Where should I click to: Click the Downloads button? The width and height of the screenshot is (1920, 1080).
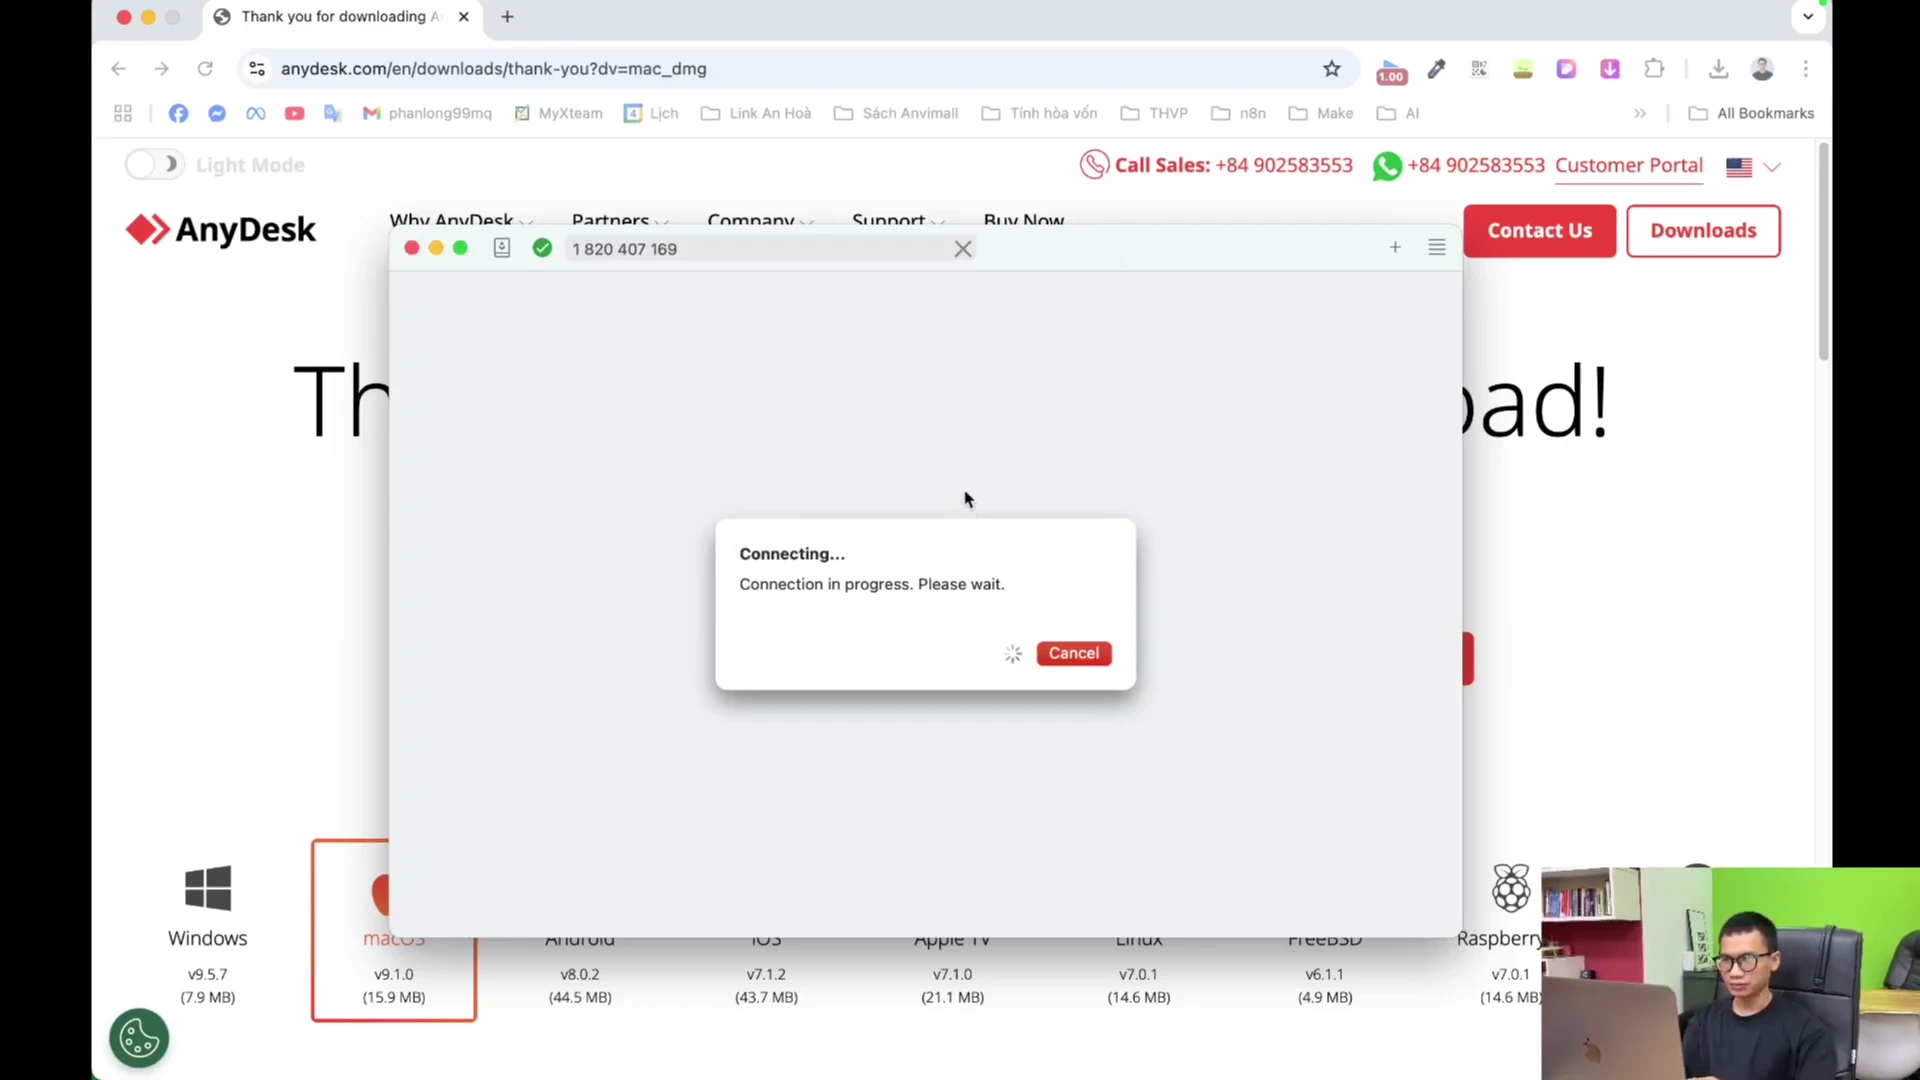coord(1703,231)
